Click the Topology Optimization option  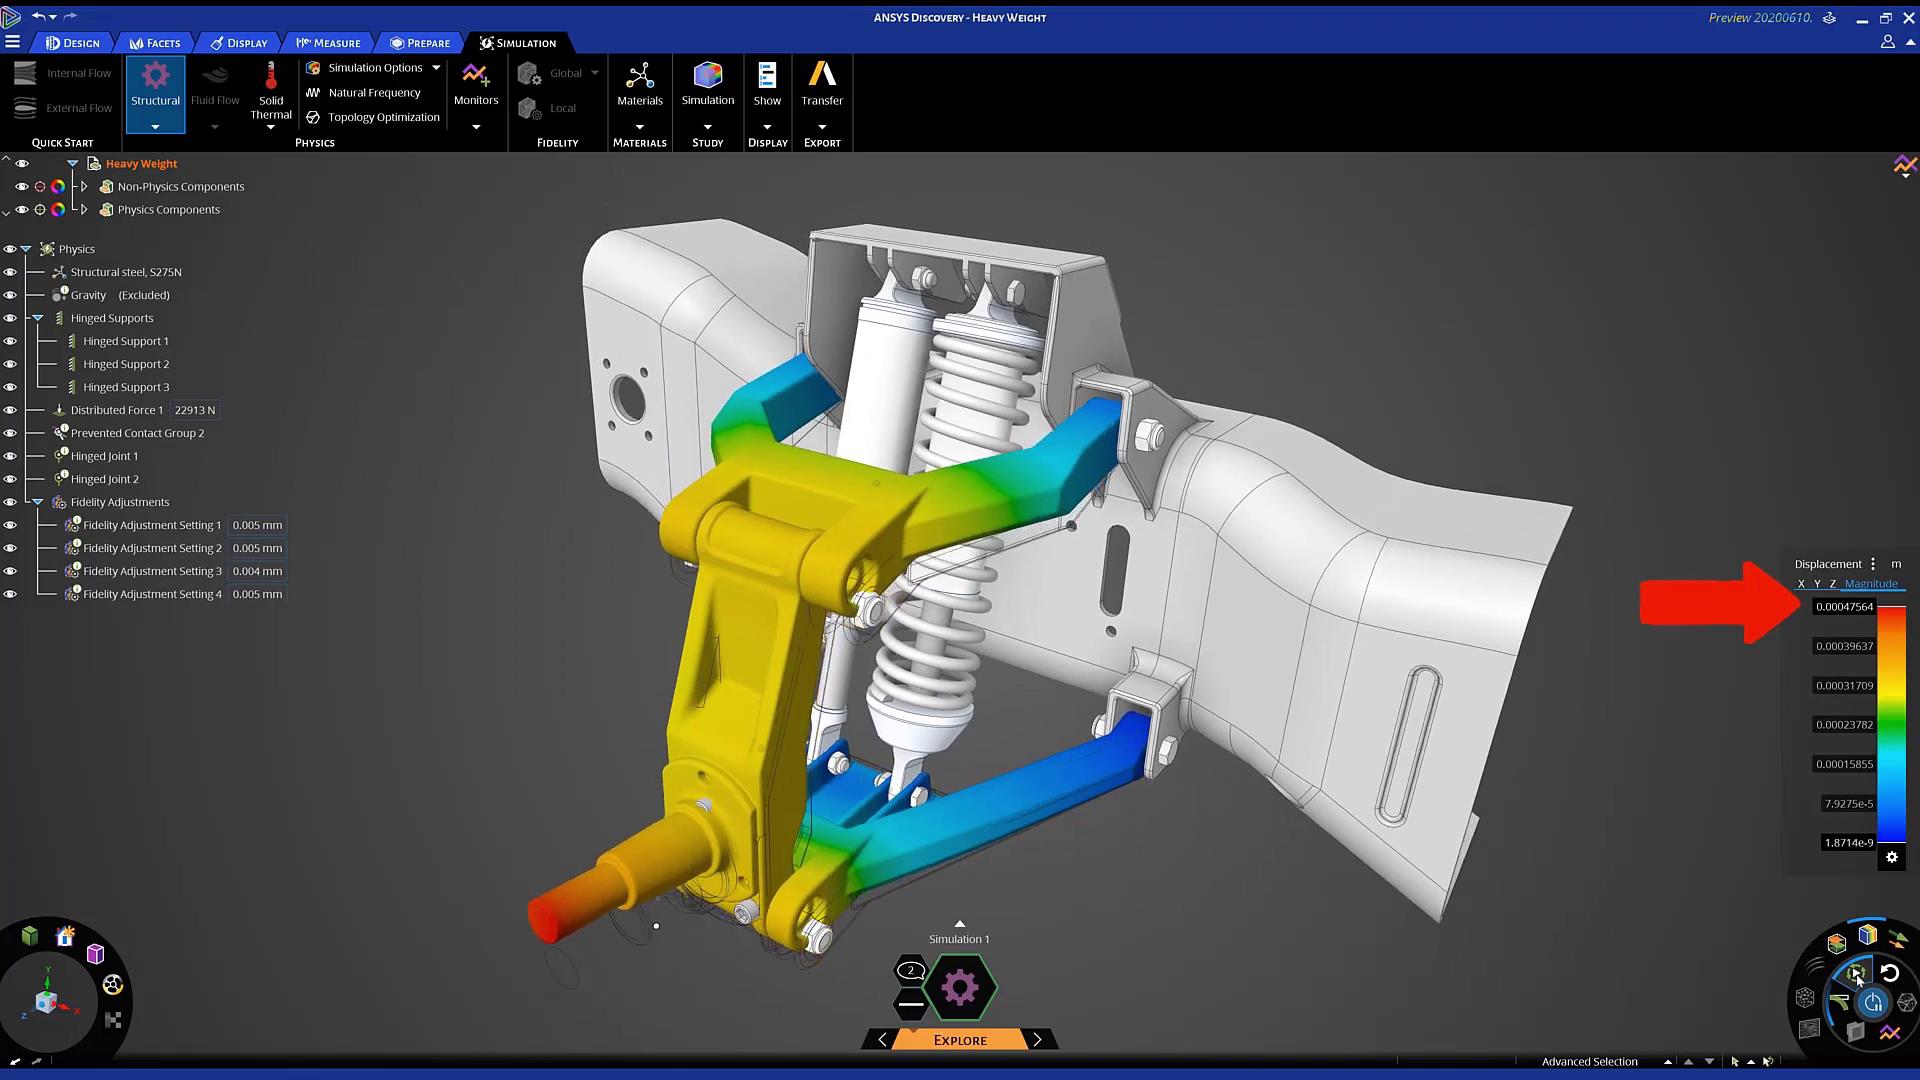point(383,117)
